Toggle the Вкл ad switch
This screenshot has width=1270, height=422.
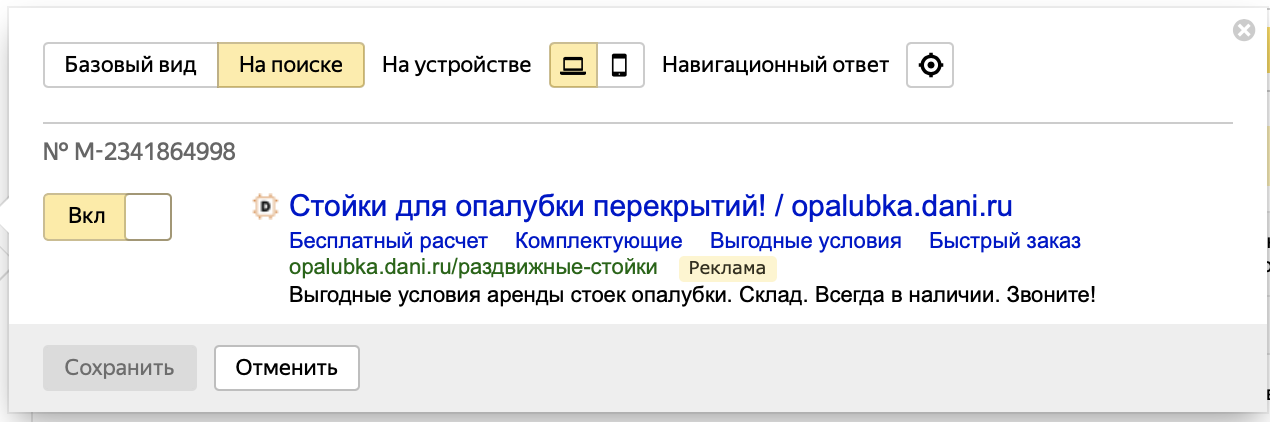[108, 217]
